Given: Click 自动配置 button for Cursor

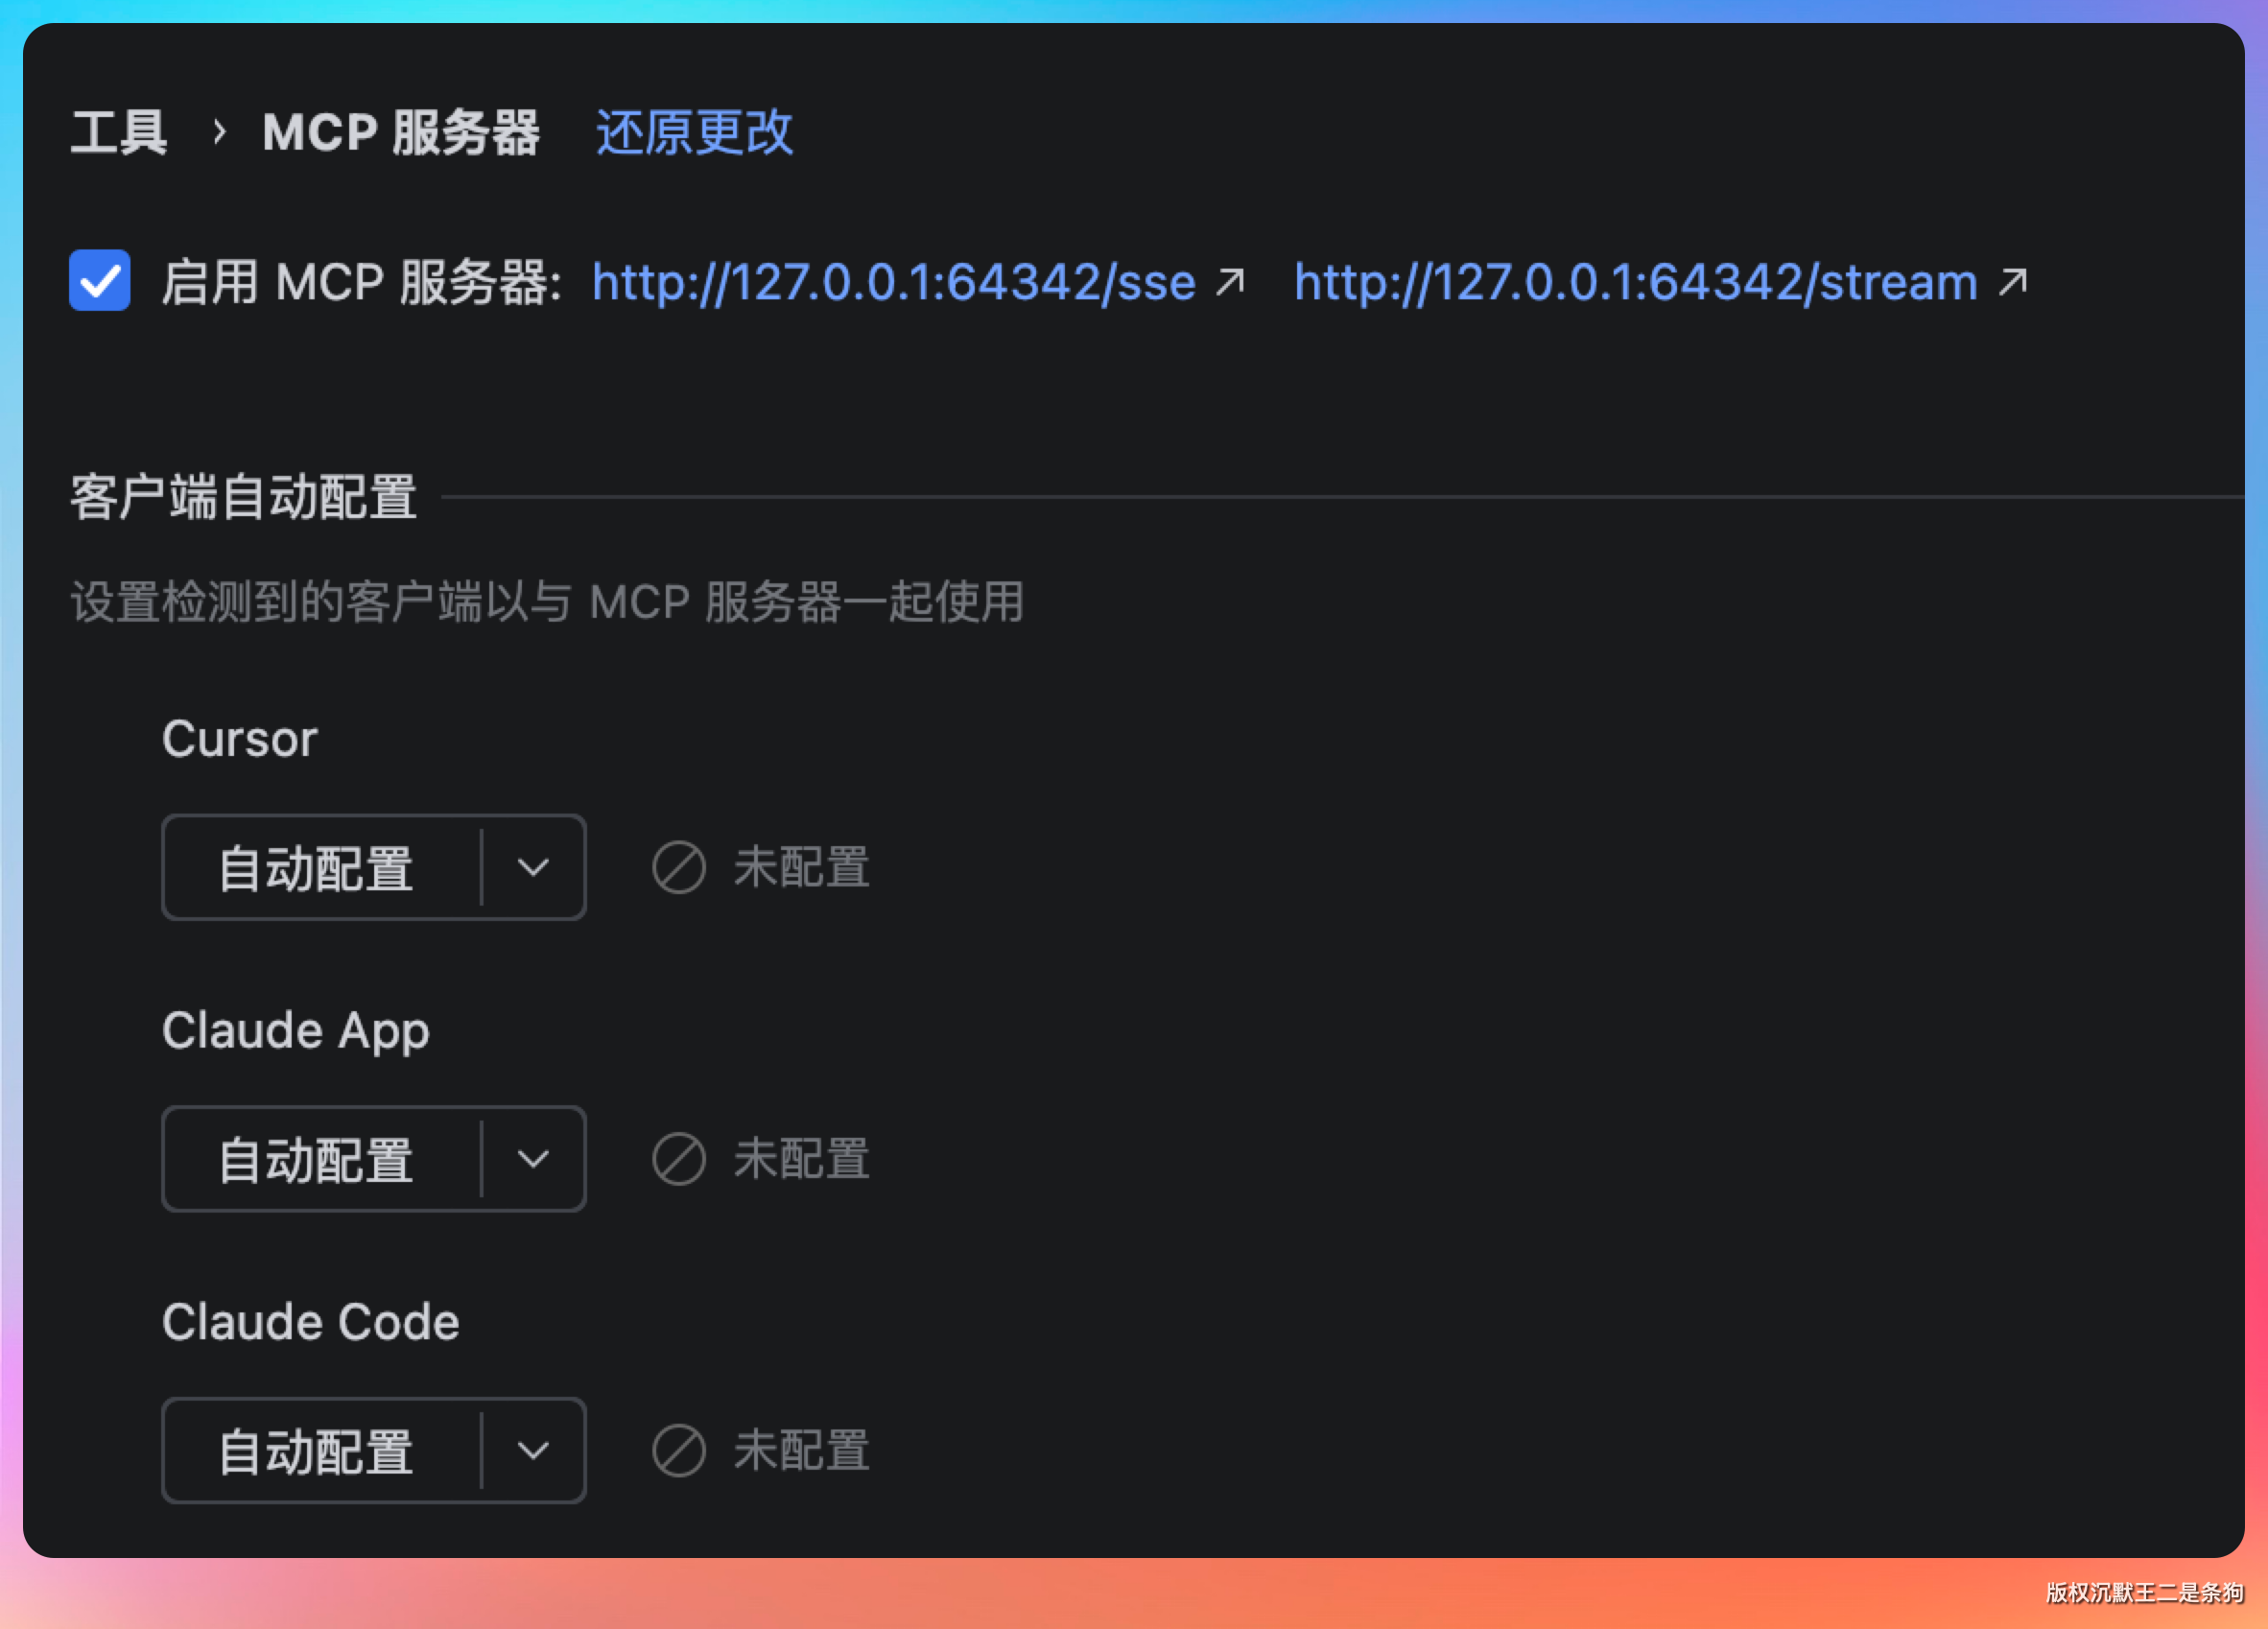Looking at the screenshot, I should coord(317,867).
